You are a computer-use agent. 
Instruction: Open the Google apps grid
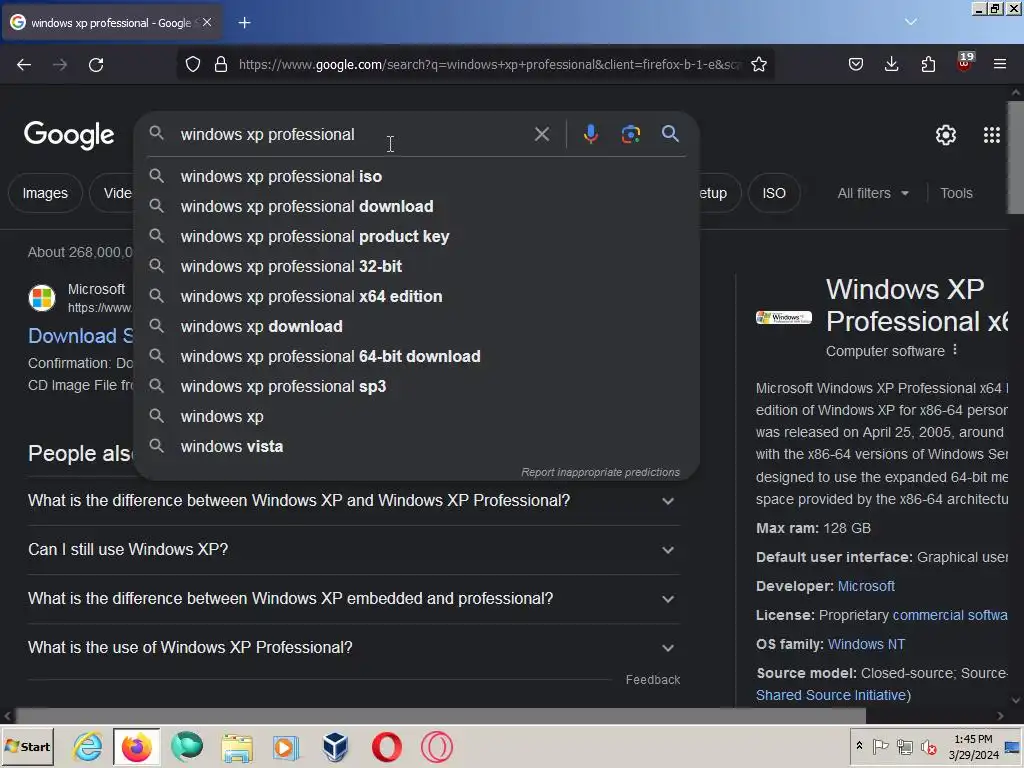click(991, 135)
